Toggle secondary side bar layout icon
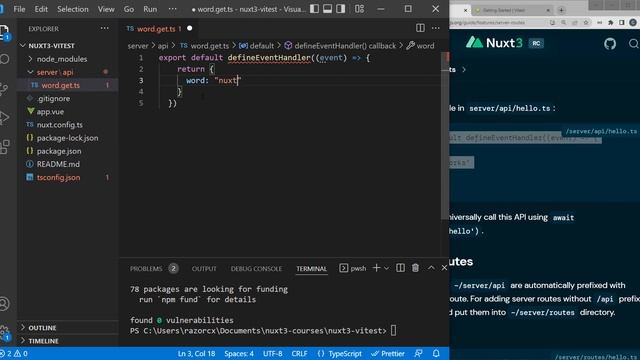Image resolution: width=640 pixels, height=360 pixels. tap(340, 9)
